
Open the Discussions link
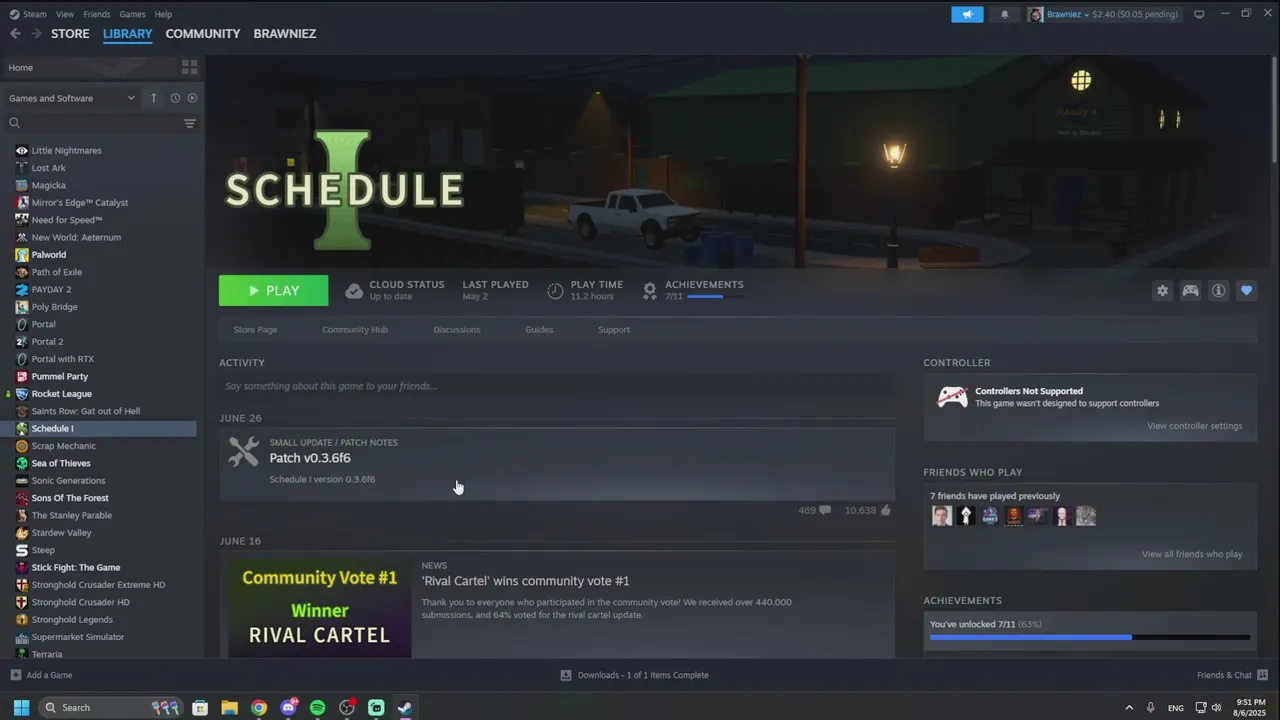tap(457, 329)
